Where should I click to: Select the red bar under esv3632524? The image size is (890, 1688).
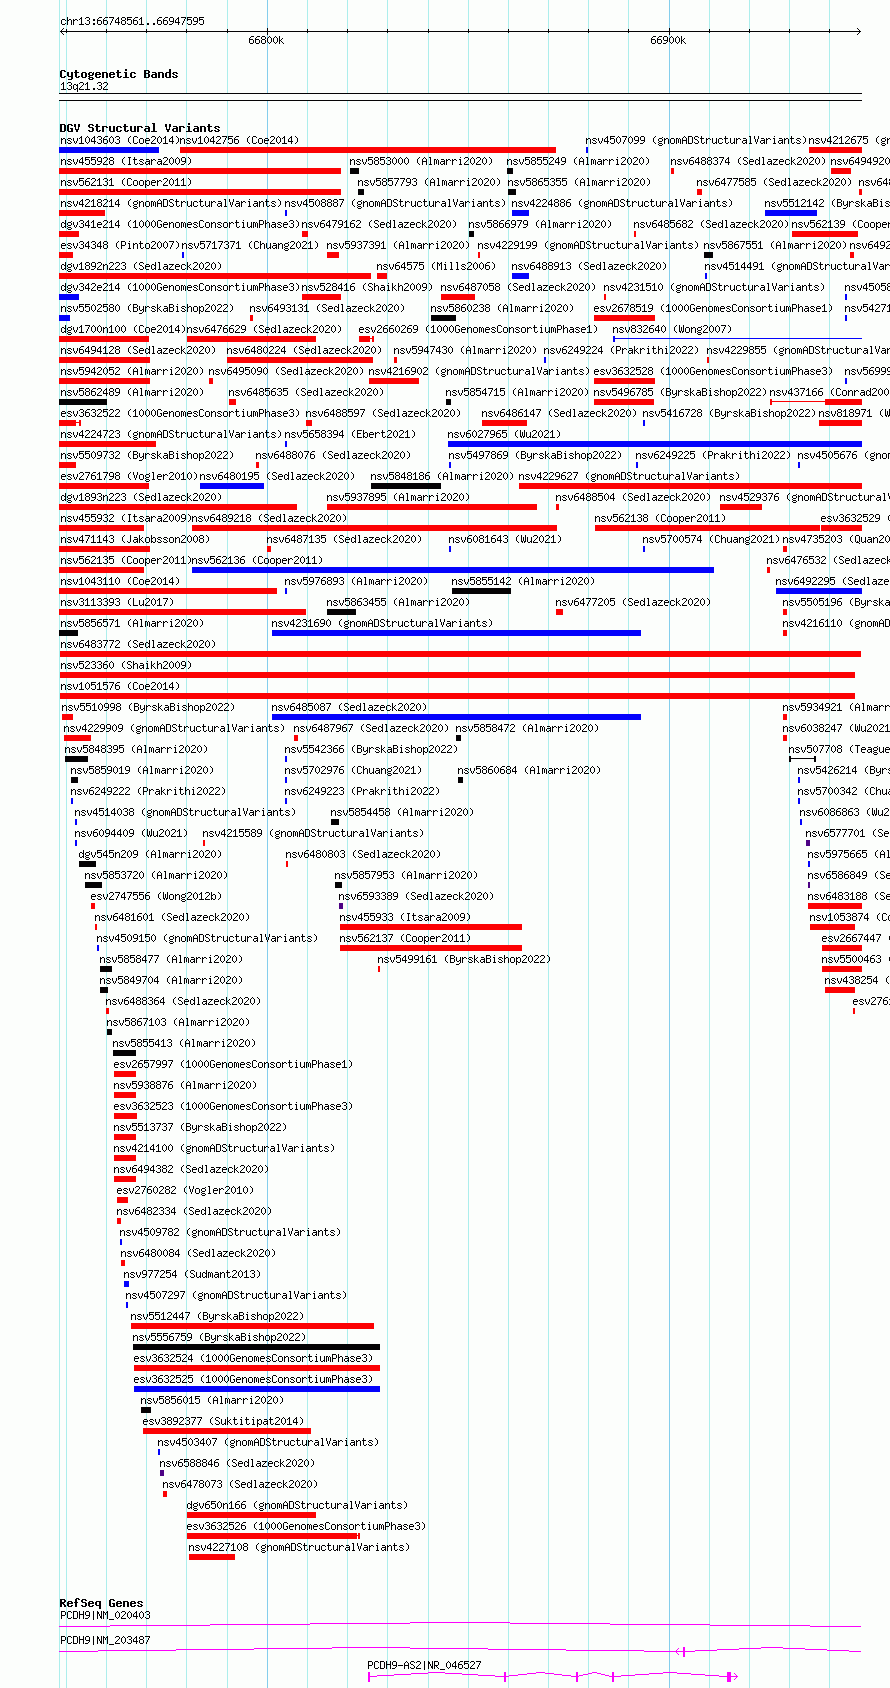(x=256, y=1368)
